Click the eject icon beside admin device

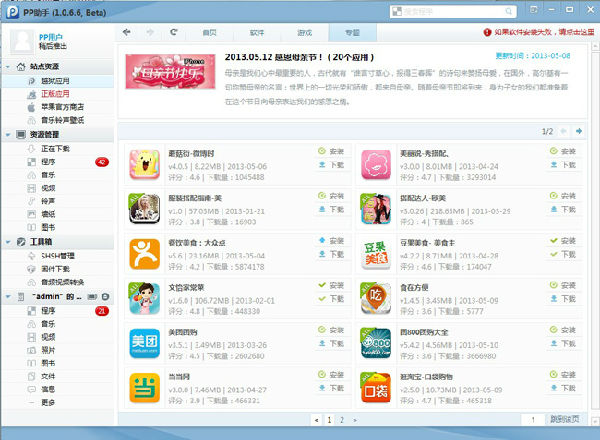tap(106, 297)
